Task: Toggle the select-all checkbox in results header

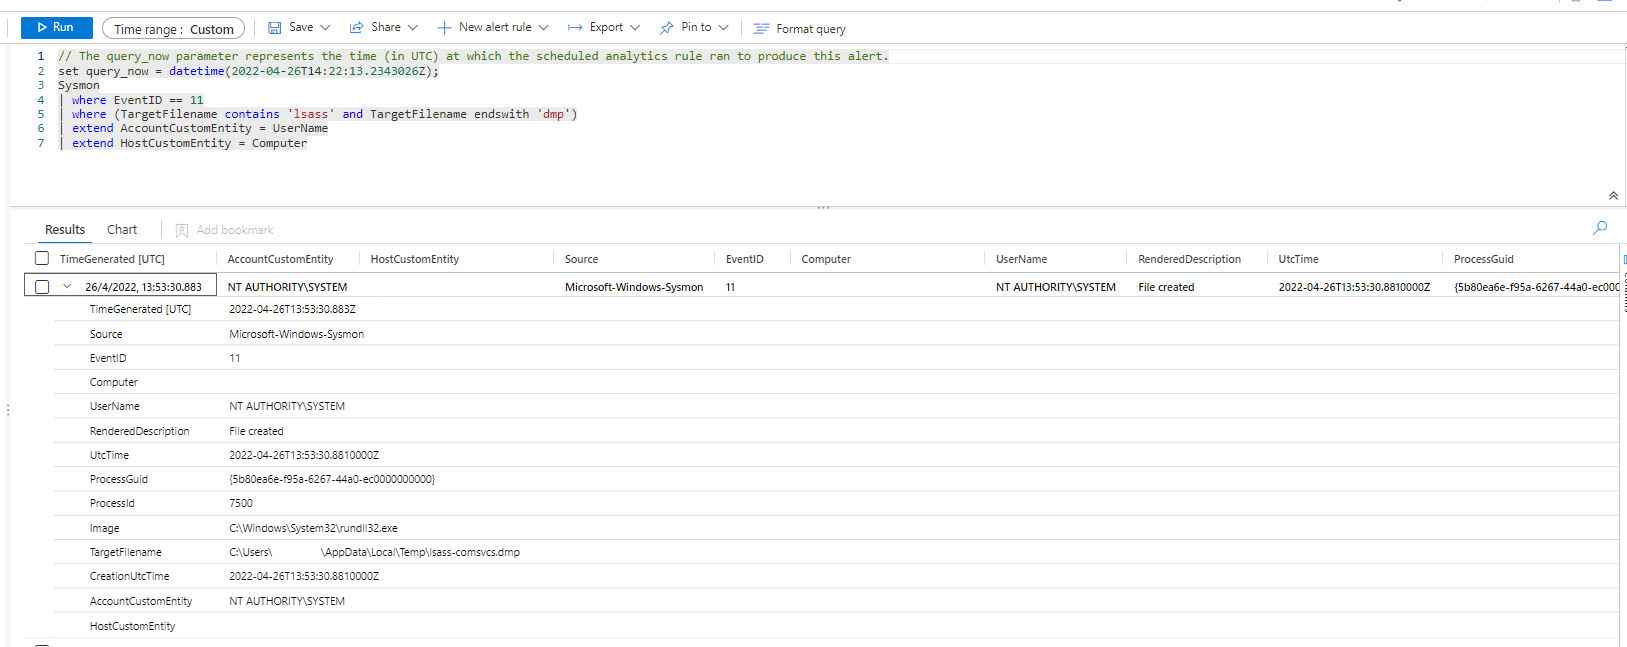Action: 42,258
